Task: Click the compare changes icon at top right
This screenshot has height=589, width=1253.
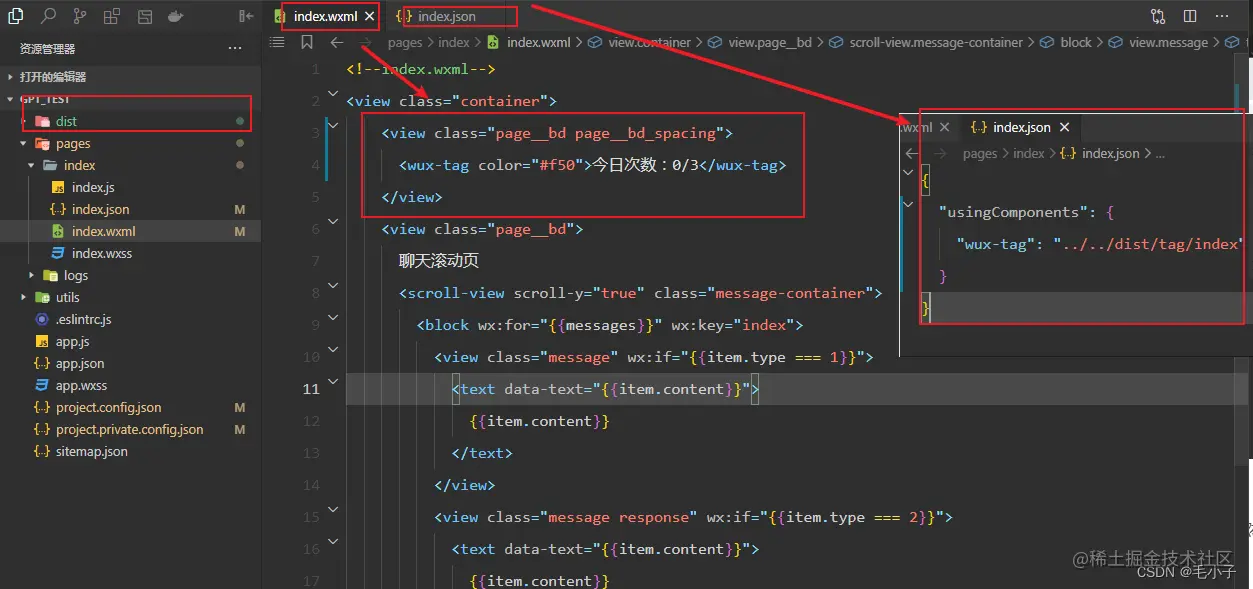Action: click(x=1158, y=16)
